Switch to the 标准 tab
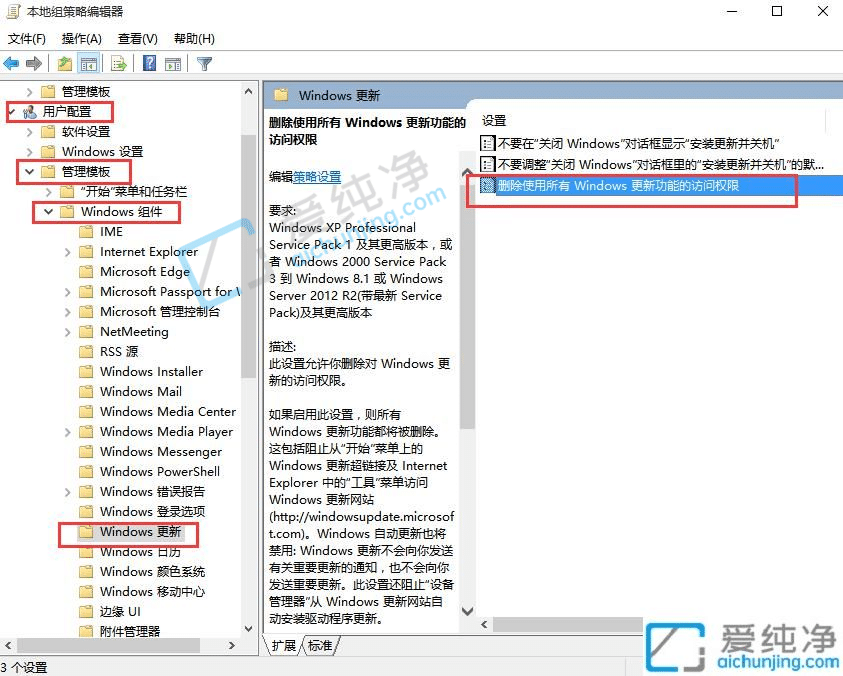 click(318, 645)
